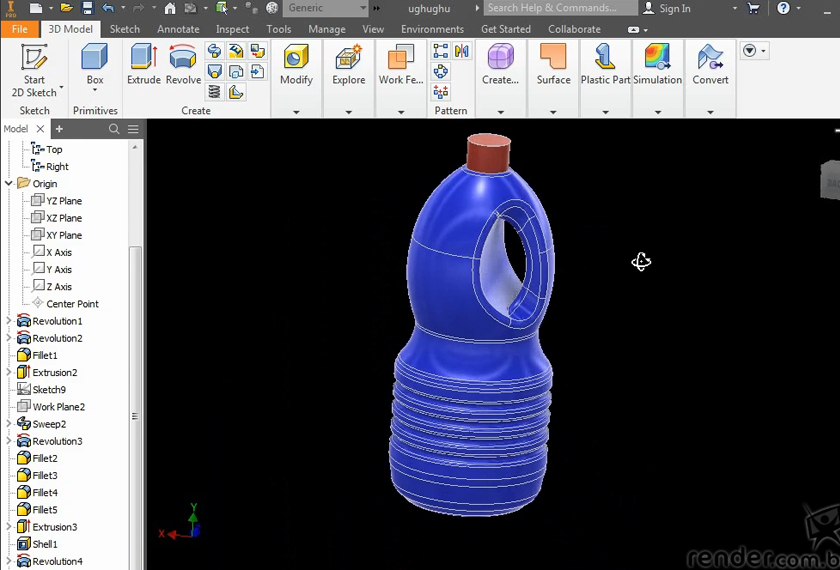This screenshot has width=840, height=570.
Task: Select the Extrude tool
Action: coord(143,66)
